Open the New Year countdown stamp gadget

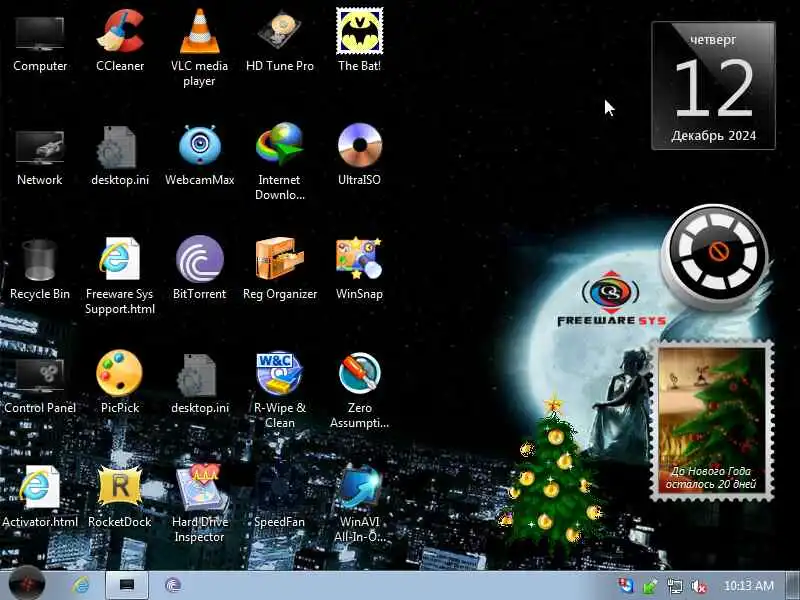click(712, 421)
